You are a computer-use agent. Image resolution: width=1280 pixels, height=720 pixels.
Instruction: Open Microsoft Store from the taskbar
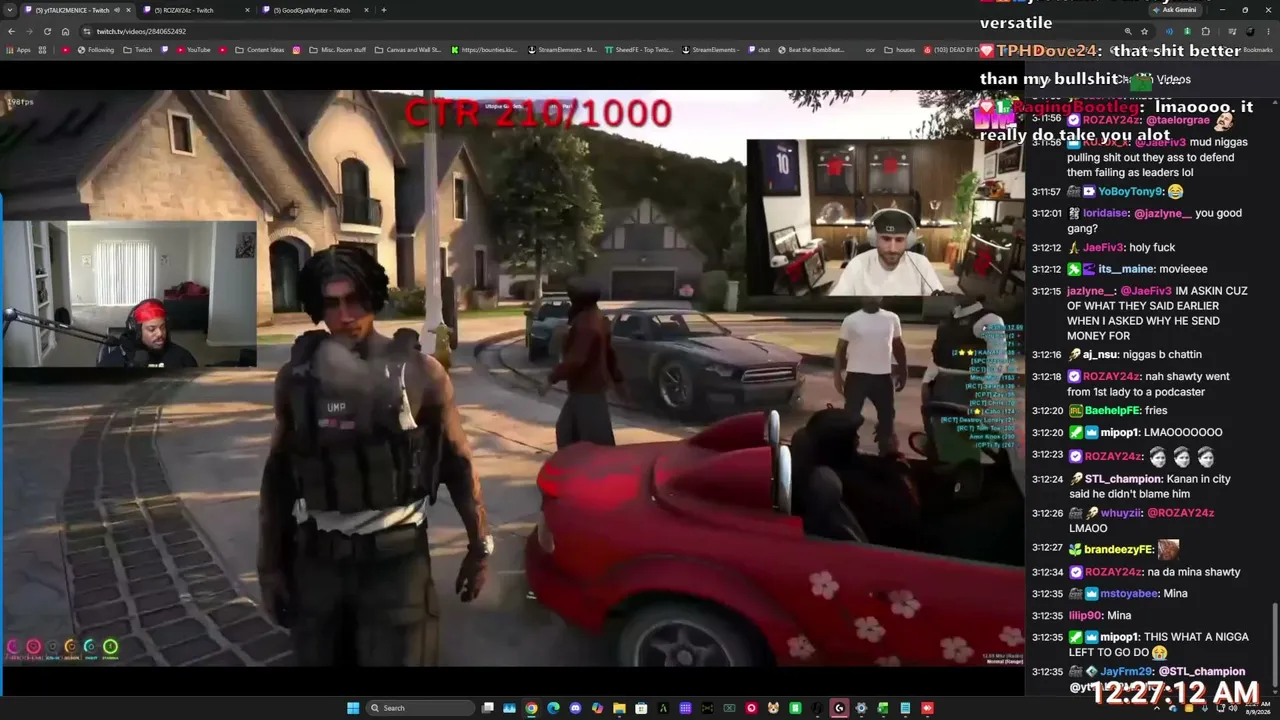(641, 708)
